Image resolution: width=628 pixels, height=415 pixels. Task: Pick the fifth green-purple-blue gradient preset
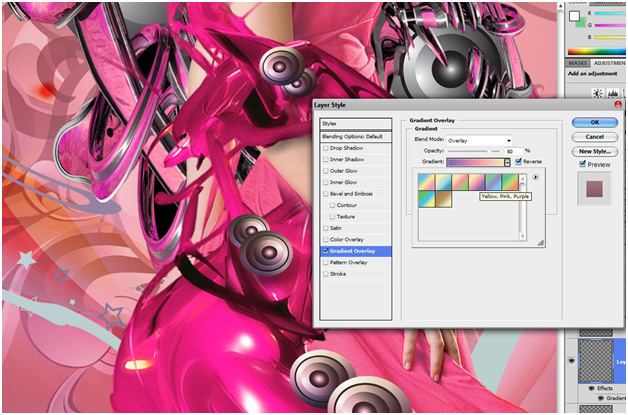click(x=493, y=182)
